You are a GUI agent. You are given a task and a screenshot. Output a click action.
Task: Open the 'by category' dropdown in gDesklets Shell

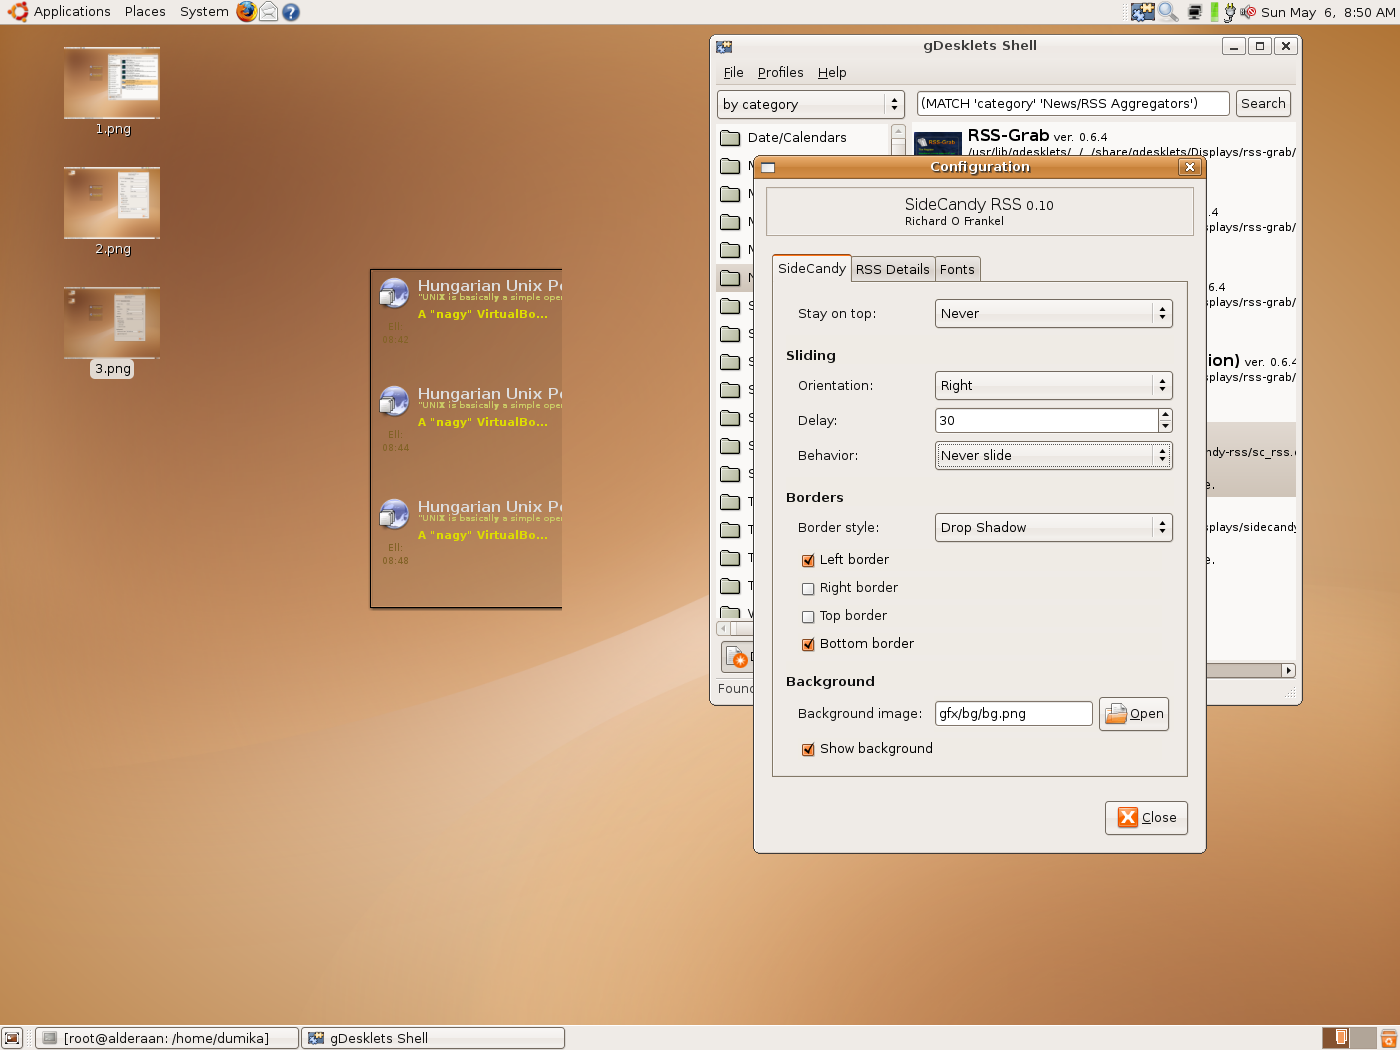[x=811, y=104]
